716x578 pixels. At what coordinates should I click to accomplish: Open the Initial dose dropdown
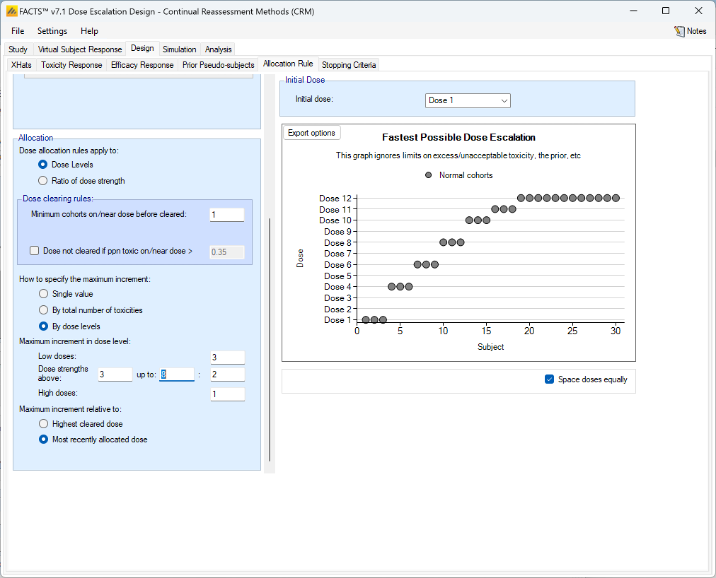468,100
